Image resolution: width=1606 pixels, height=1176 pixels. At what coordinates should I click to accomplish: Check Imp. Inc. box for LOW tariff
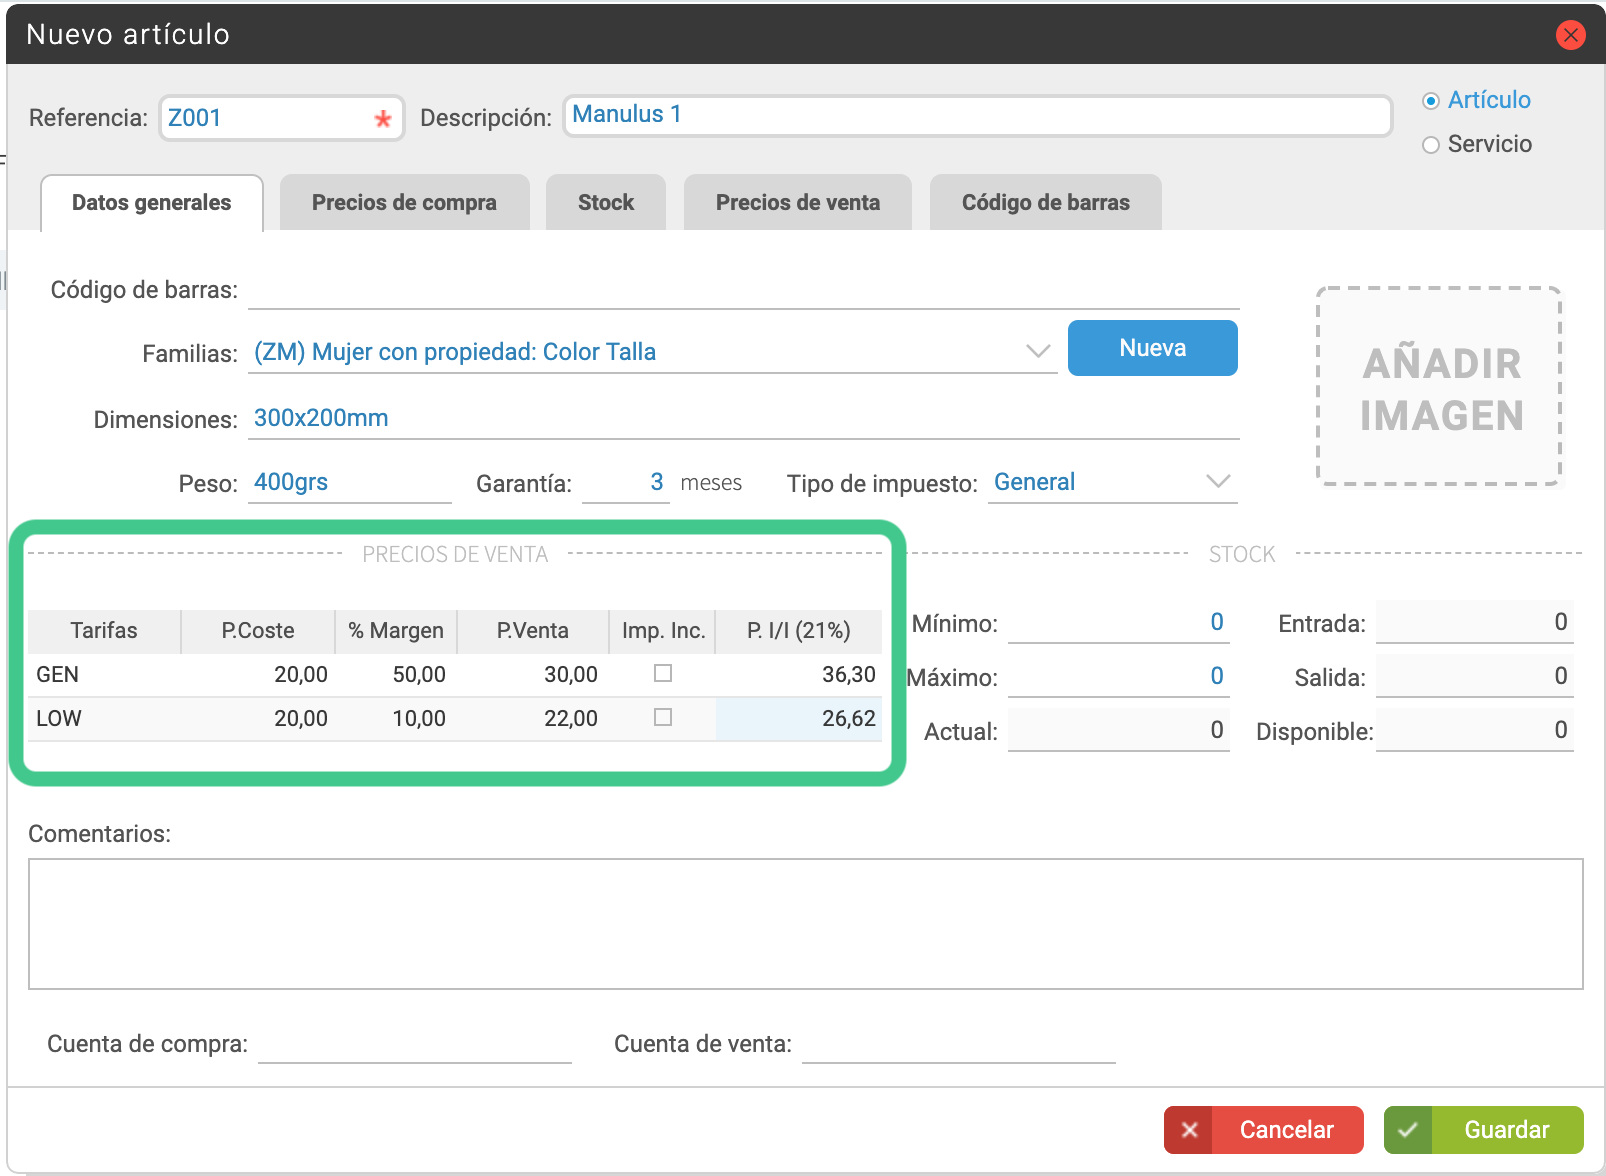662,718
